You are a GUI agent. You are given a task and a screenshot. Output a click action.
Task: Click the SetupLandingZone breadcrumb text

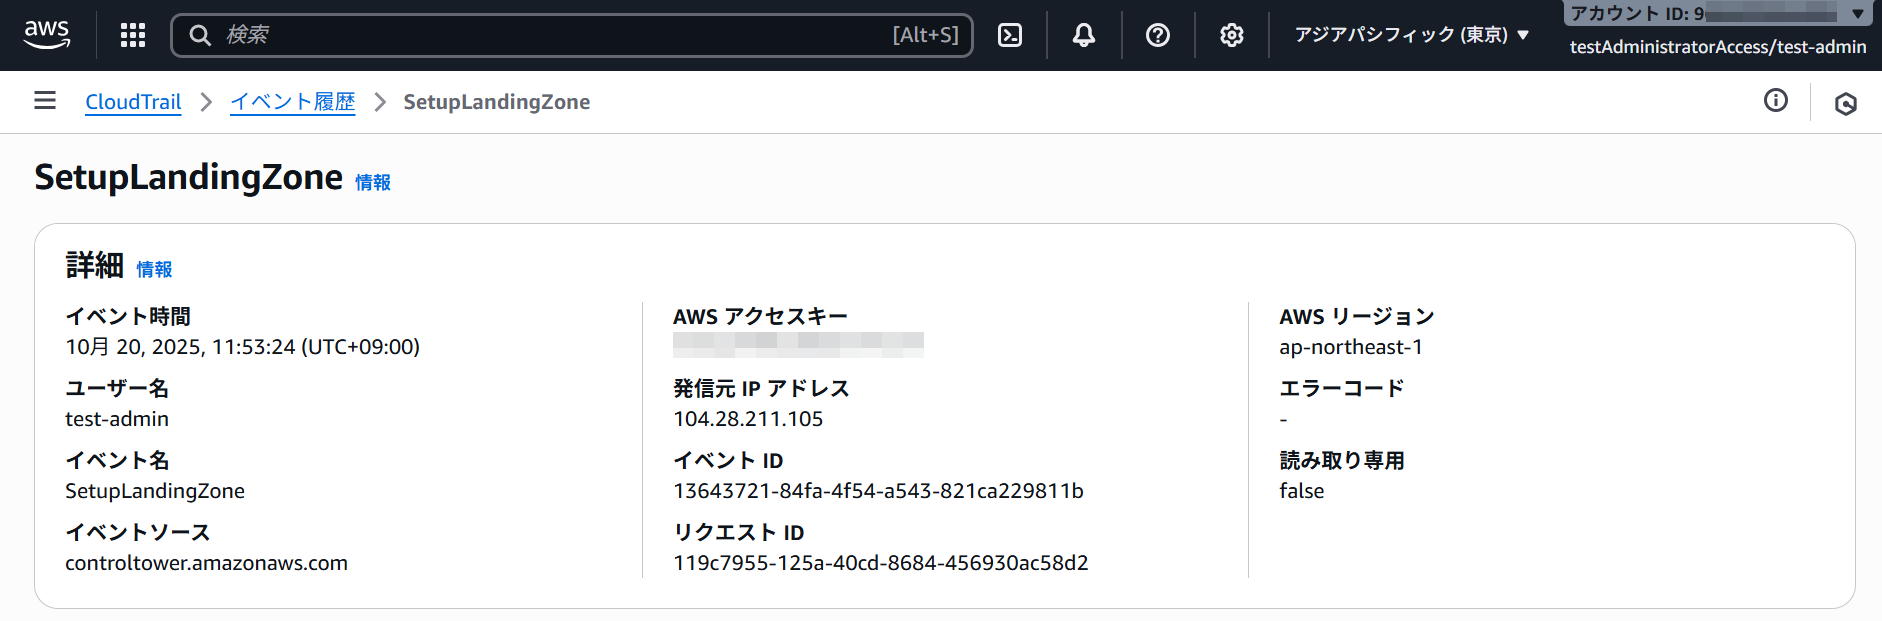pyautogui.click(x=496, y=102)
